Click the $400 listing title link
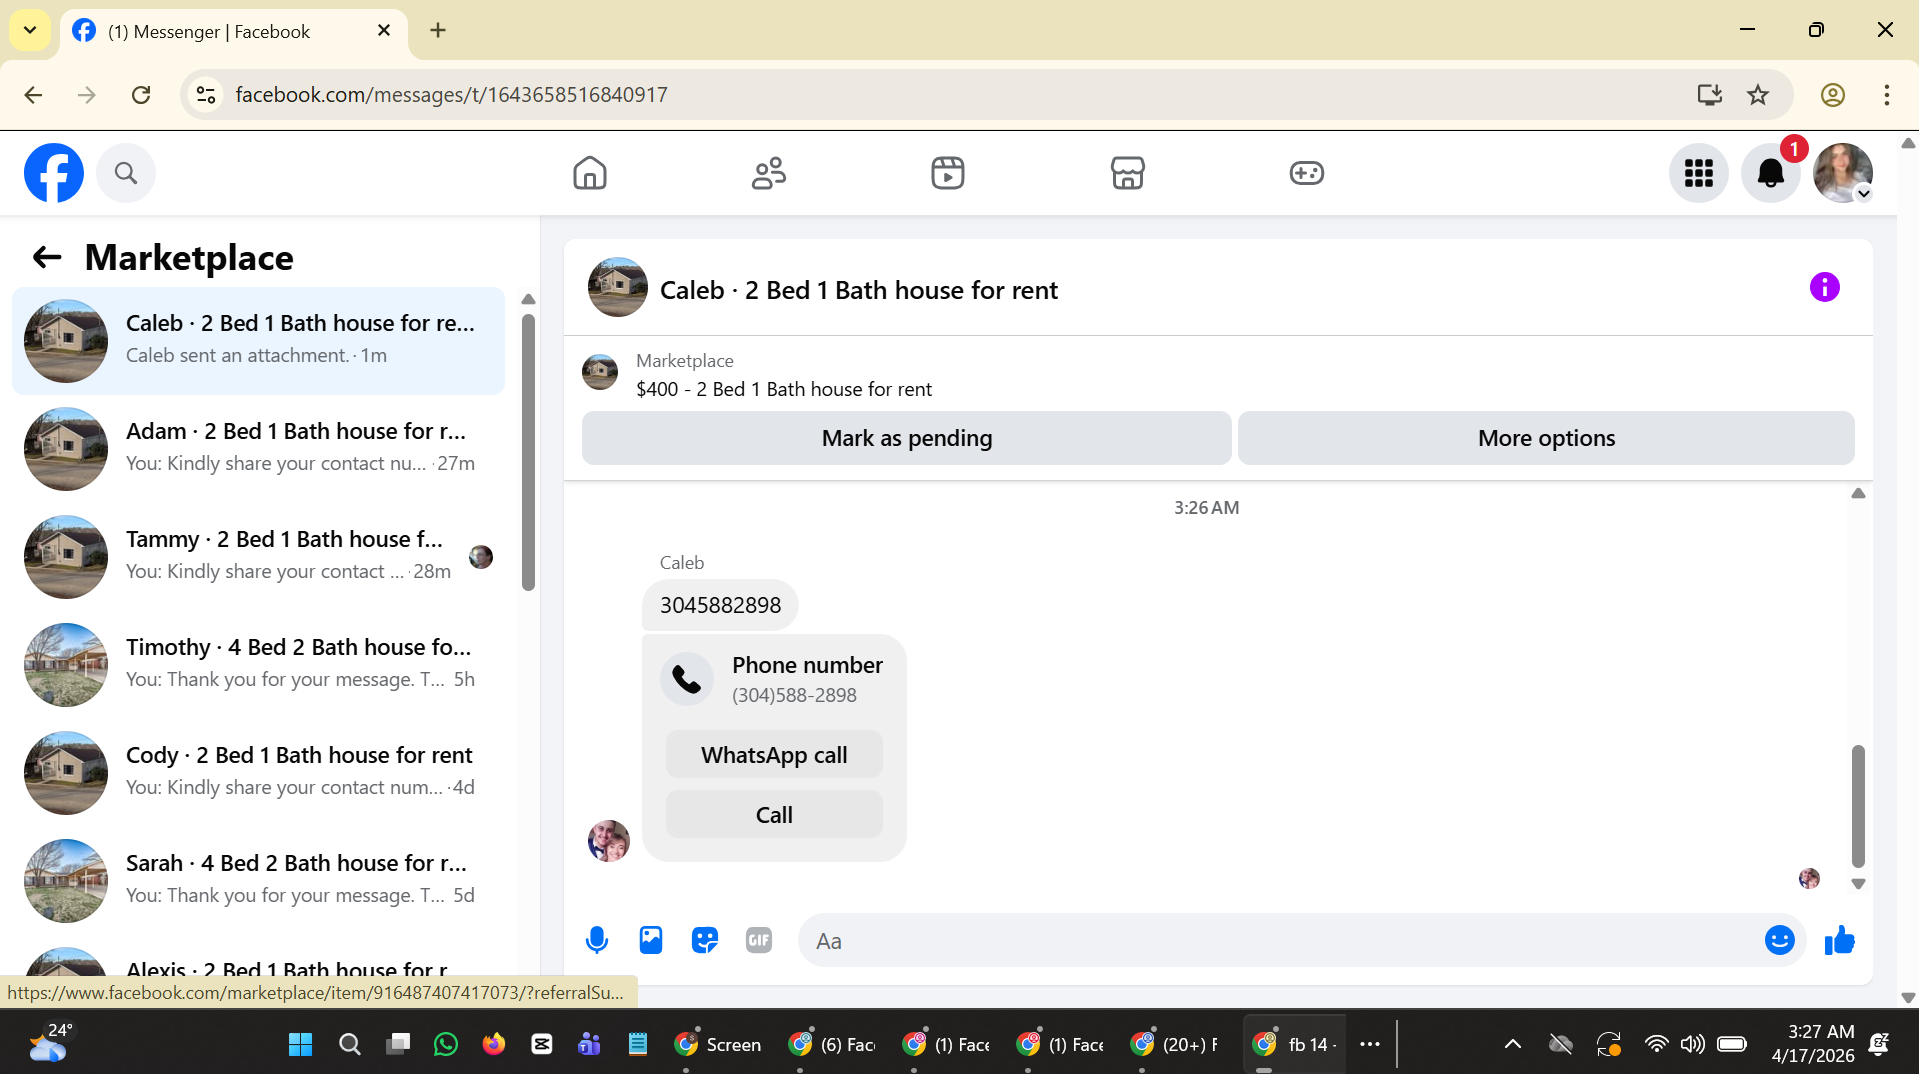This screenshot has width=1919, height=1074. (x=784, y=389)
